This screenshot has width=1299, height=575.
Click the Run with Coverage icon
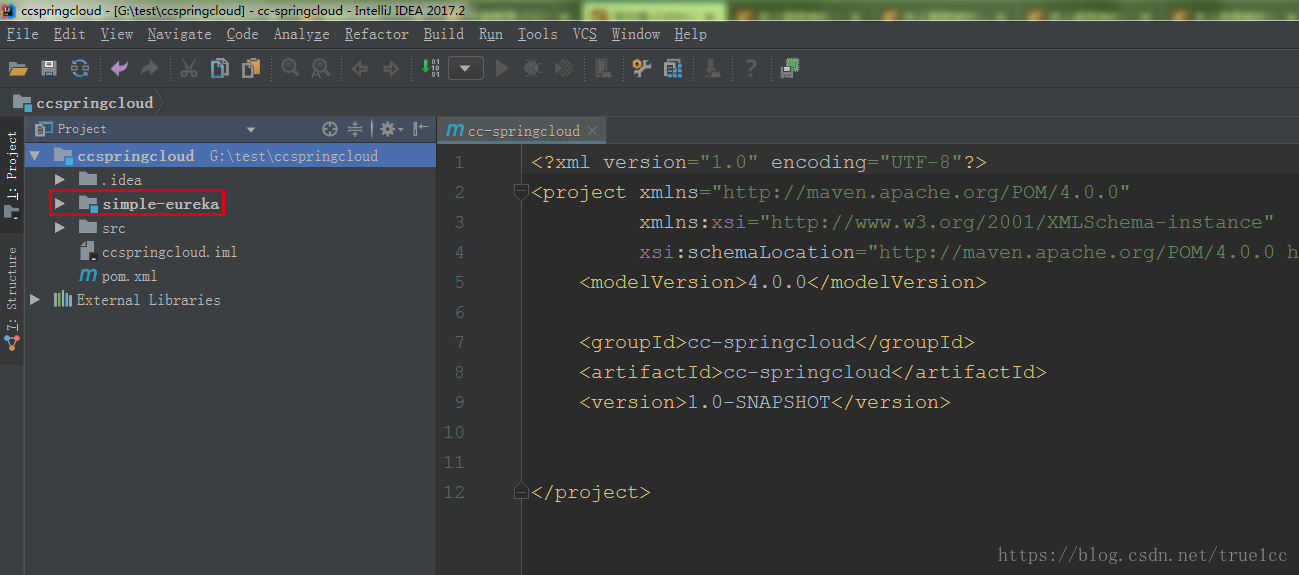tap(564, 68)
